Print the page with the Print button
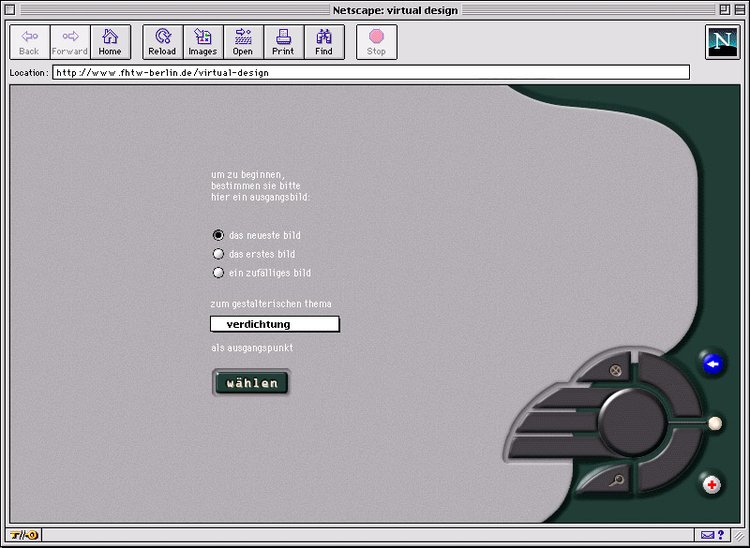 pos(283,42)
